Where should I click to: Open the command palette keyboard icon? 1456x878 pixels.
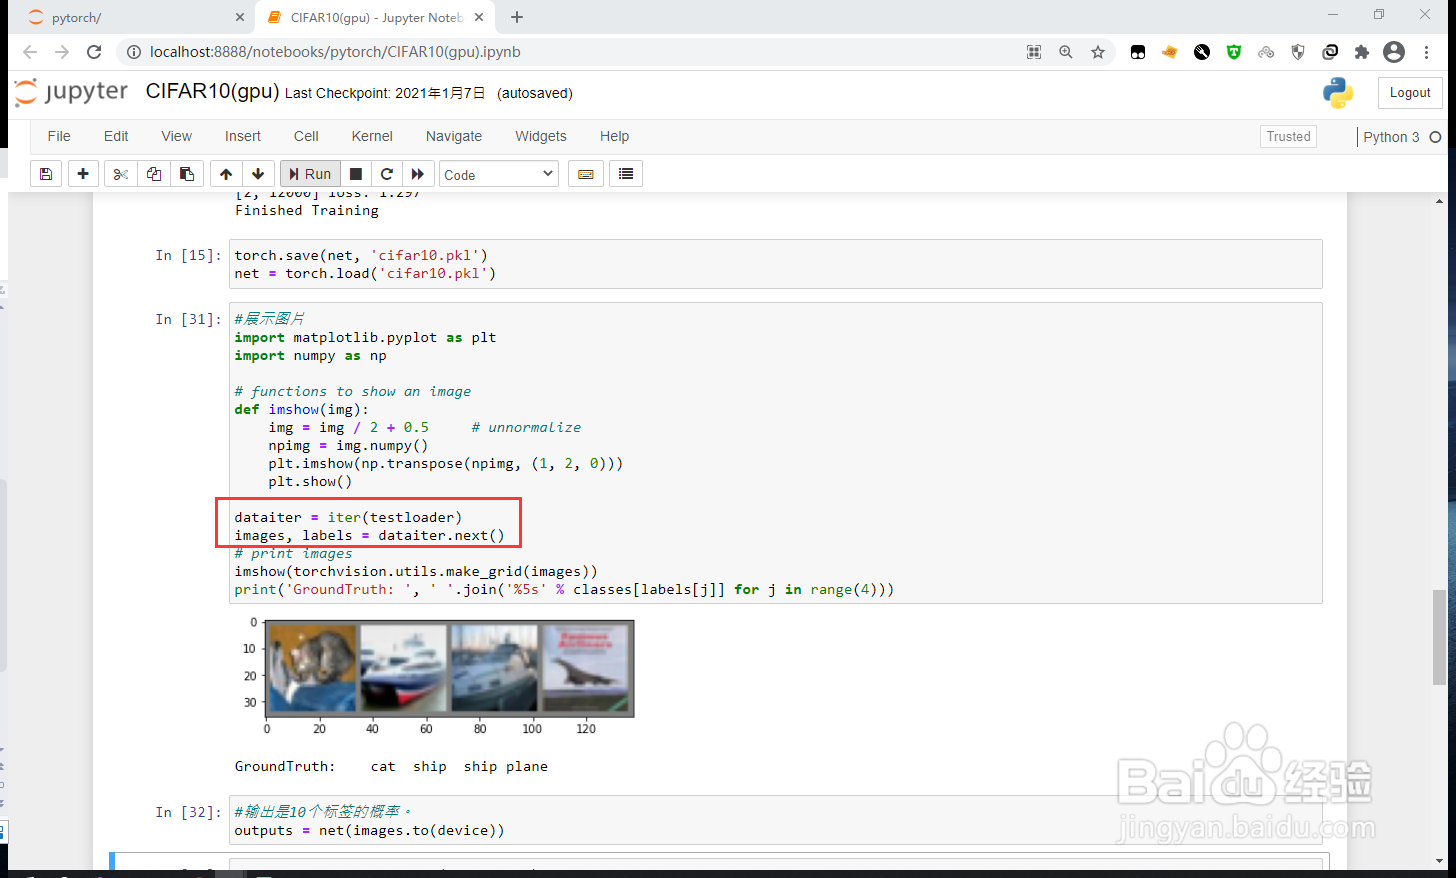click(x=586, y=174)
